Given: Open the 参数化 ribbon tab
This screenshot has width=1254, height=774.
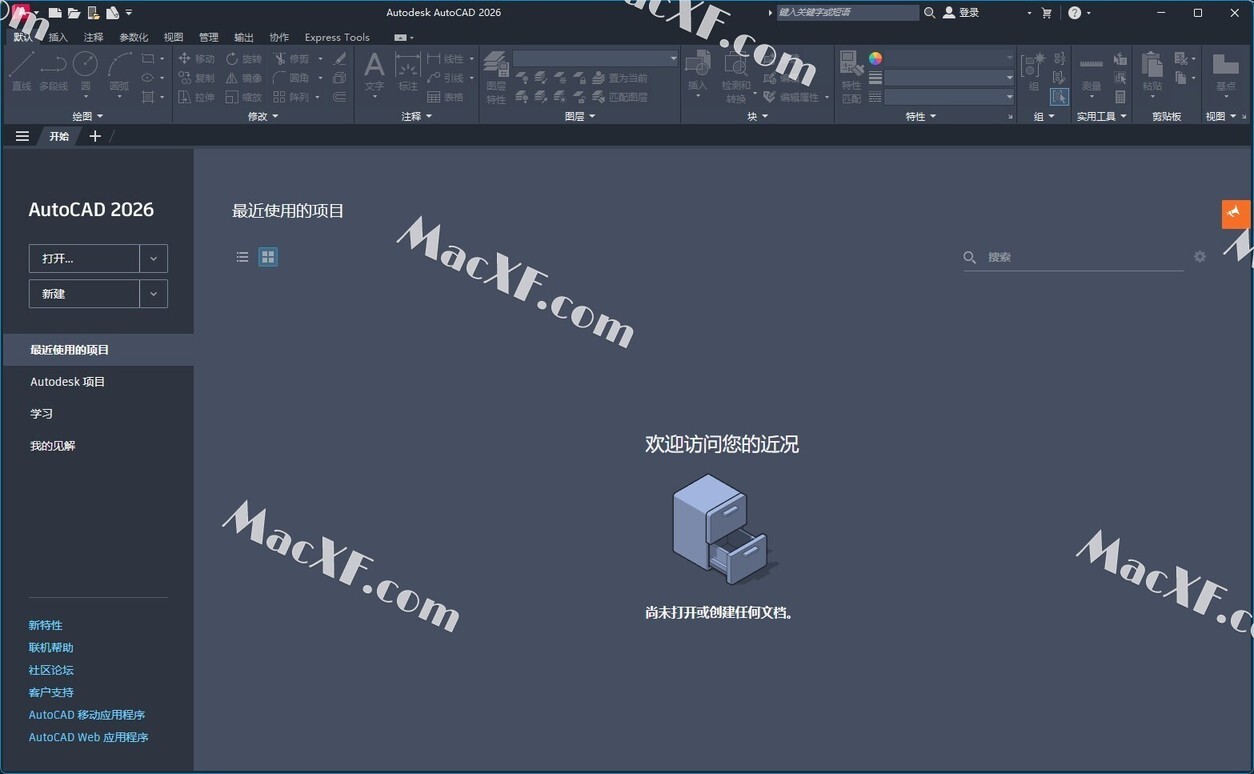Looking at the screenshot, I should click(x=133, y=37).
